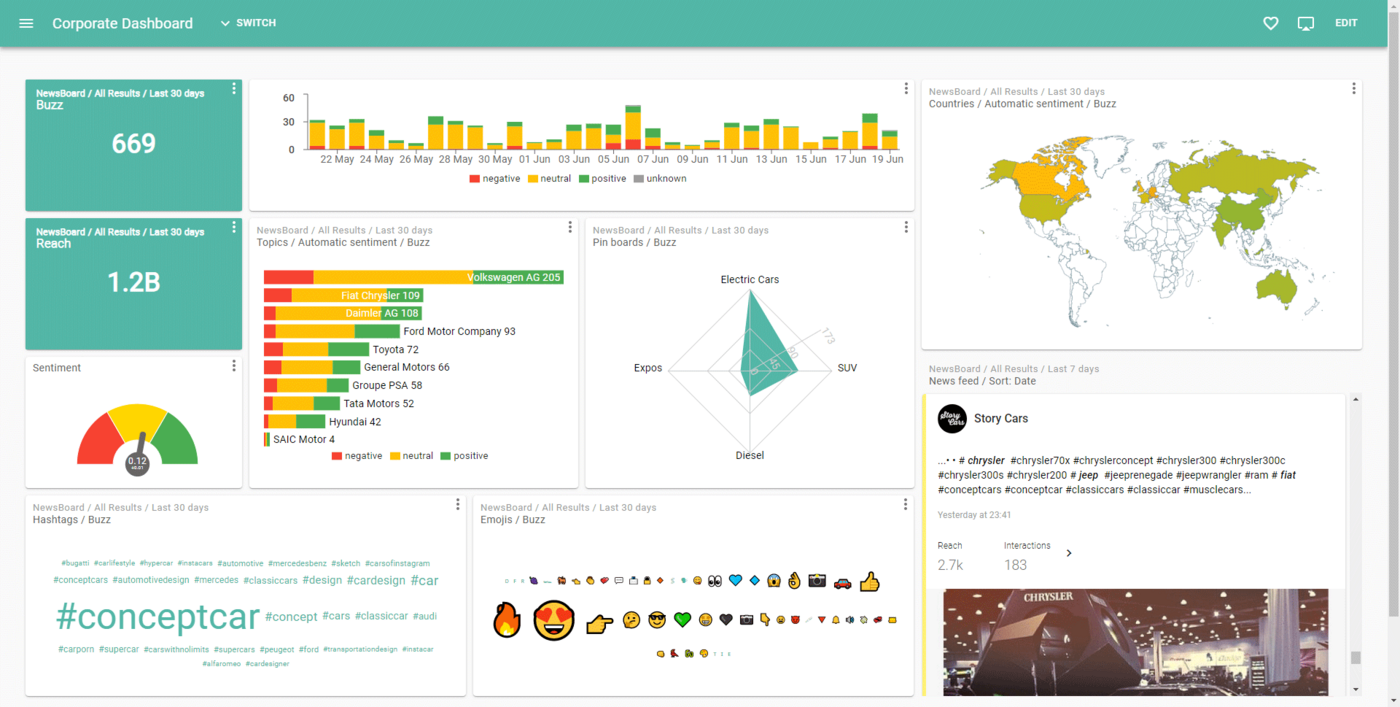This screenshot has height=707, width=1400.
Task: Click the #automotivedesign hashtag
Action: point(151,580)
